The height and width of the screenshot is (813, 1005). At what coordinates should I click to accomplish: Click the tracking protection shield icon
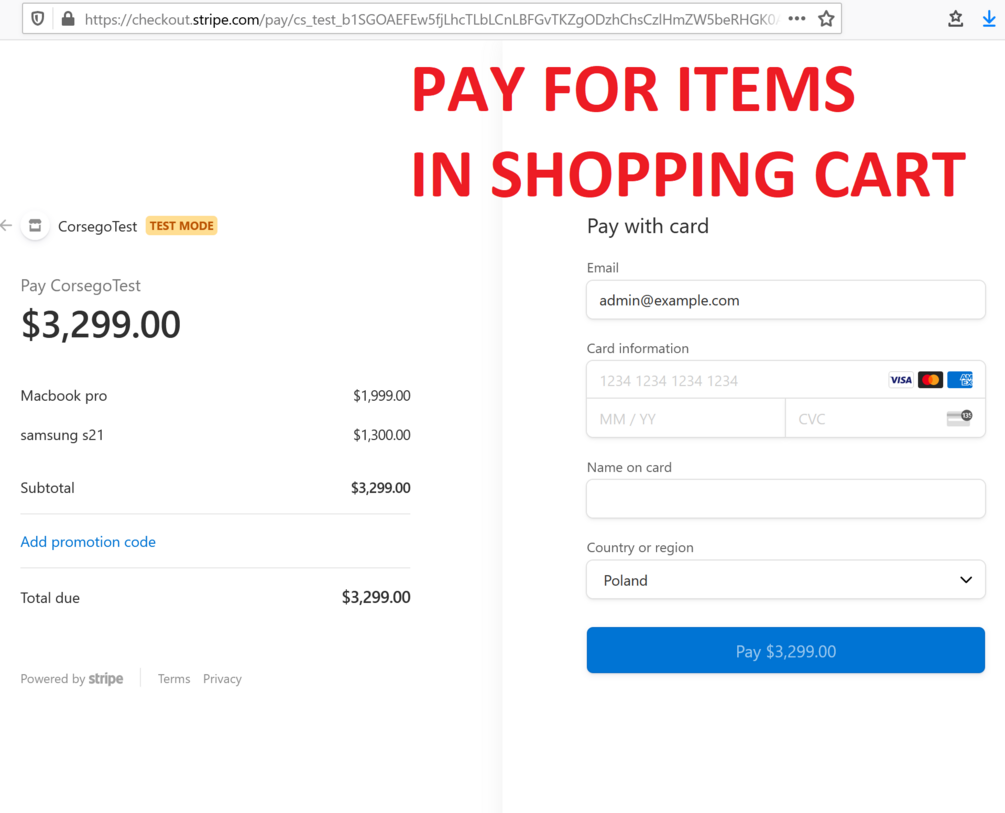click(x=38, y=19)
